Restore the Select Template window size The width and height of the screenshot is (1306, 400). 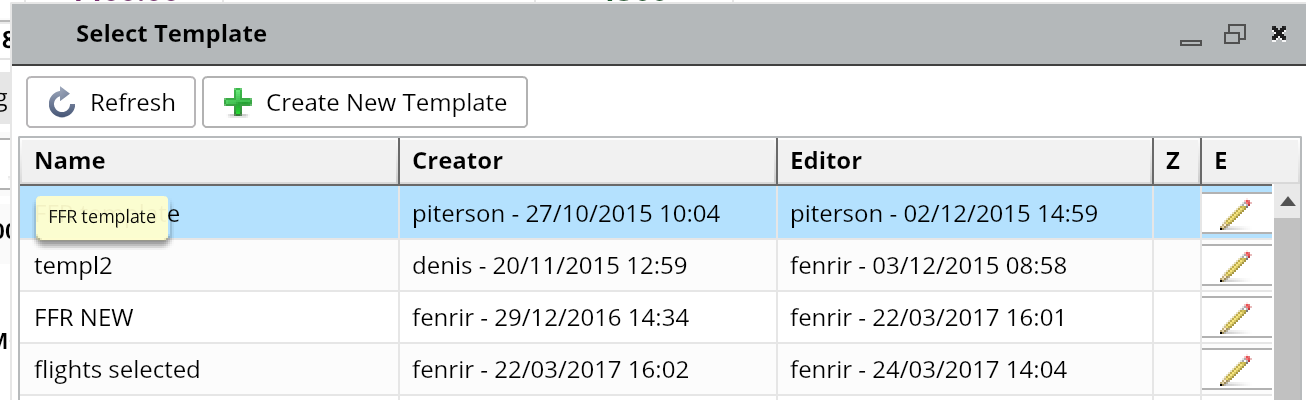[x=1234, y=34]
